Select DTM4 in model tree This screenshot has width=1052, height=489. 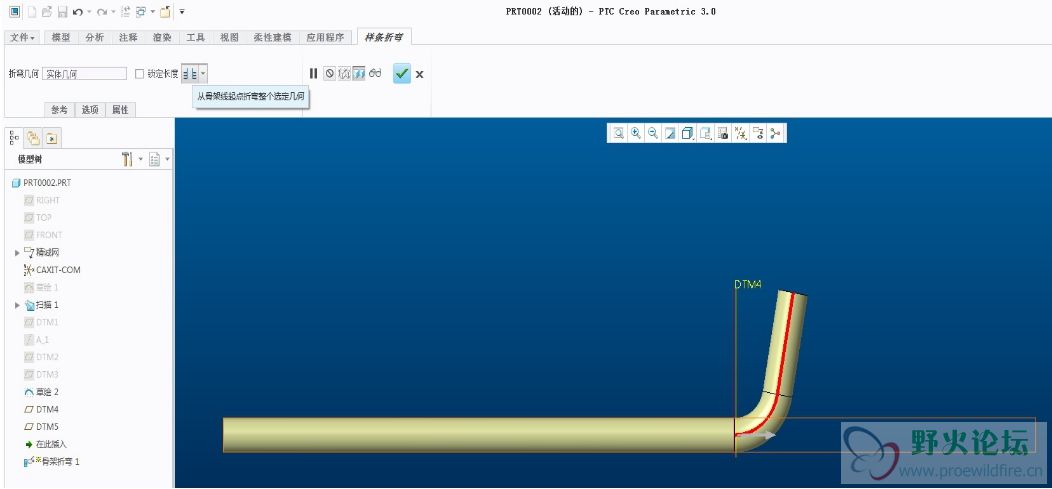pos(42,409)
